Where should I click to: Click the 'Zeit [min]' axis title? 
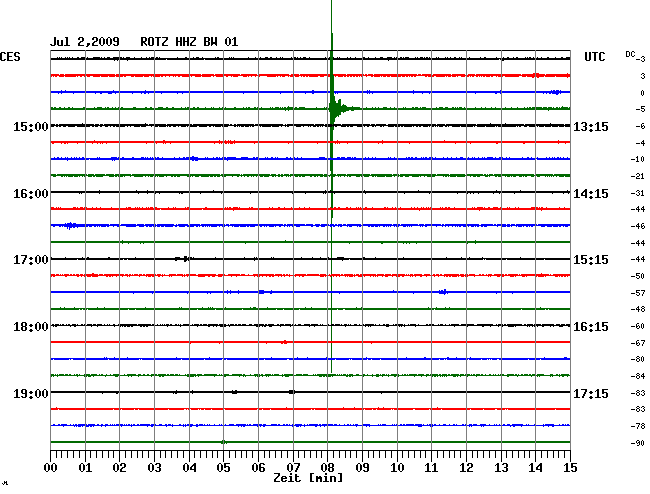tap(308, 478)
